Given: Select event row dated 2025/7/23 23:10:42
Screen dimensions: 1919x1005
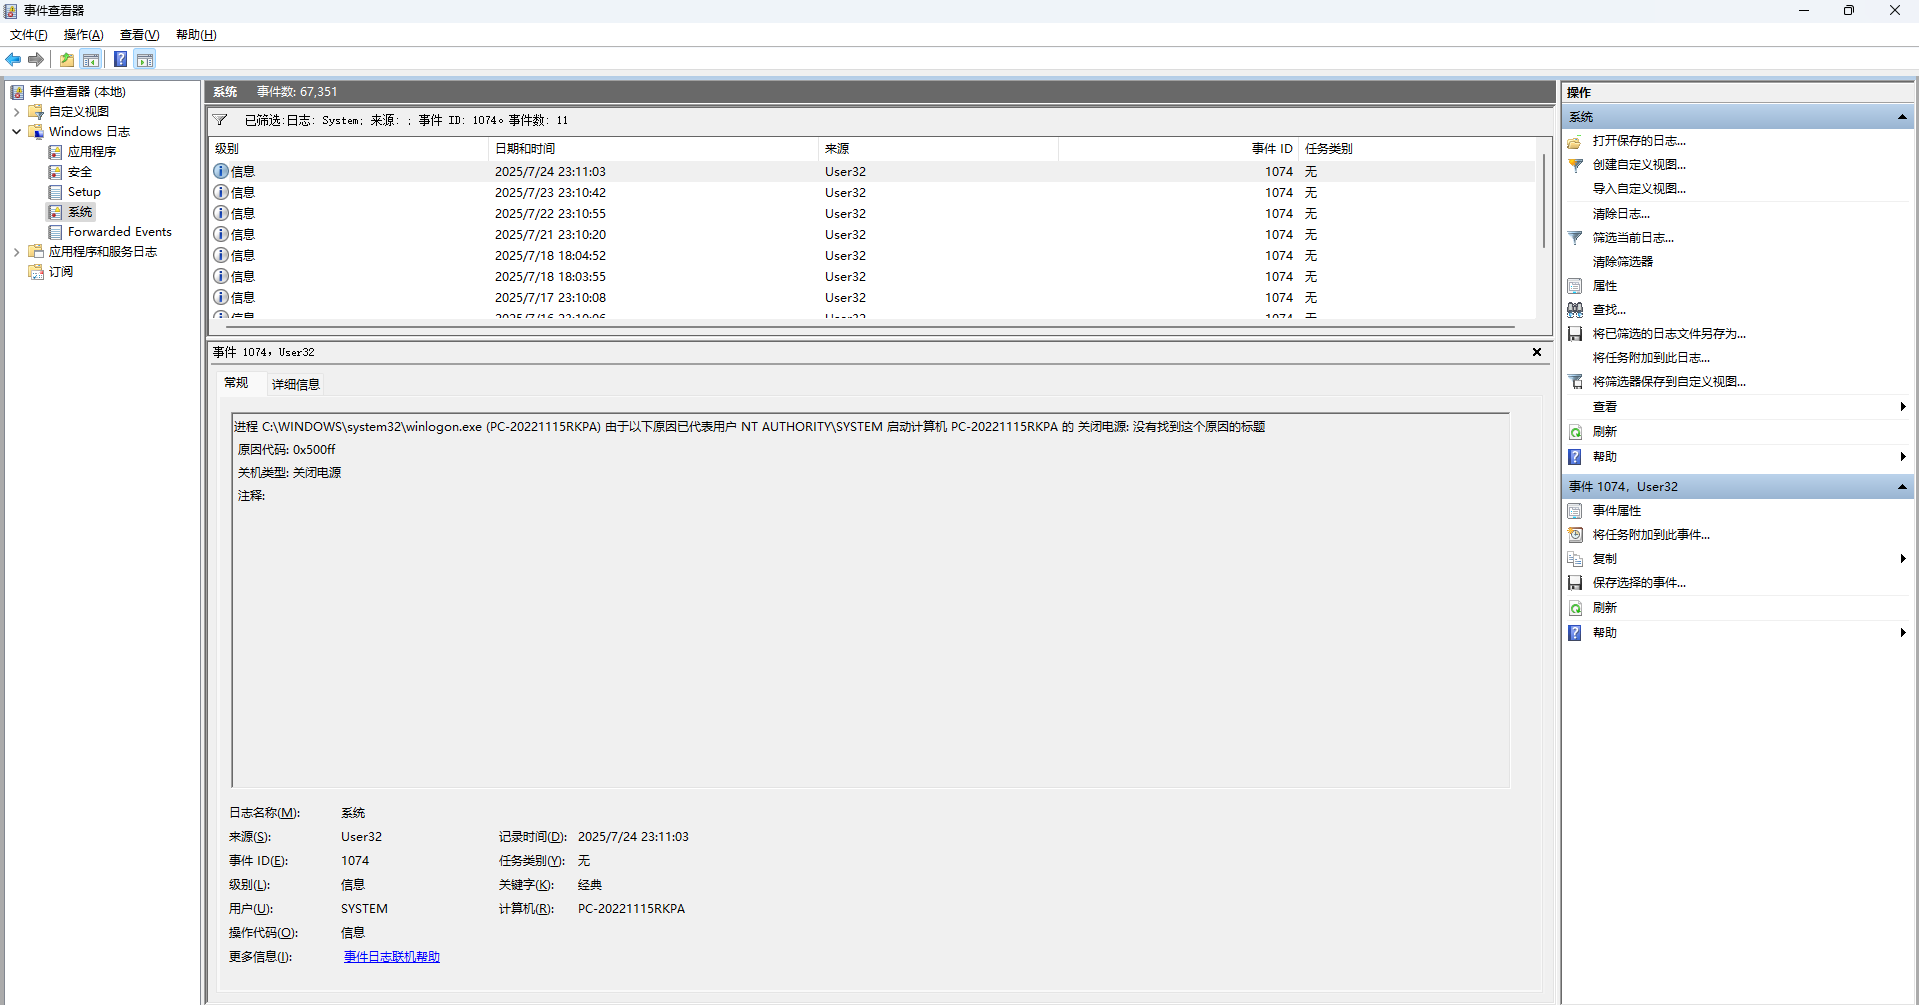Looking at the screenshot, I should [x=872, y=193].
